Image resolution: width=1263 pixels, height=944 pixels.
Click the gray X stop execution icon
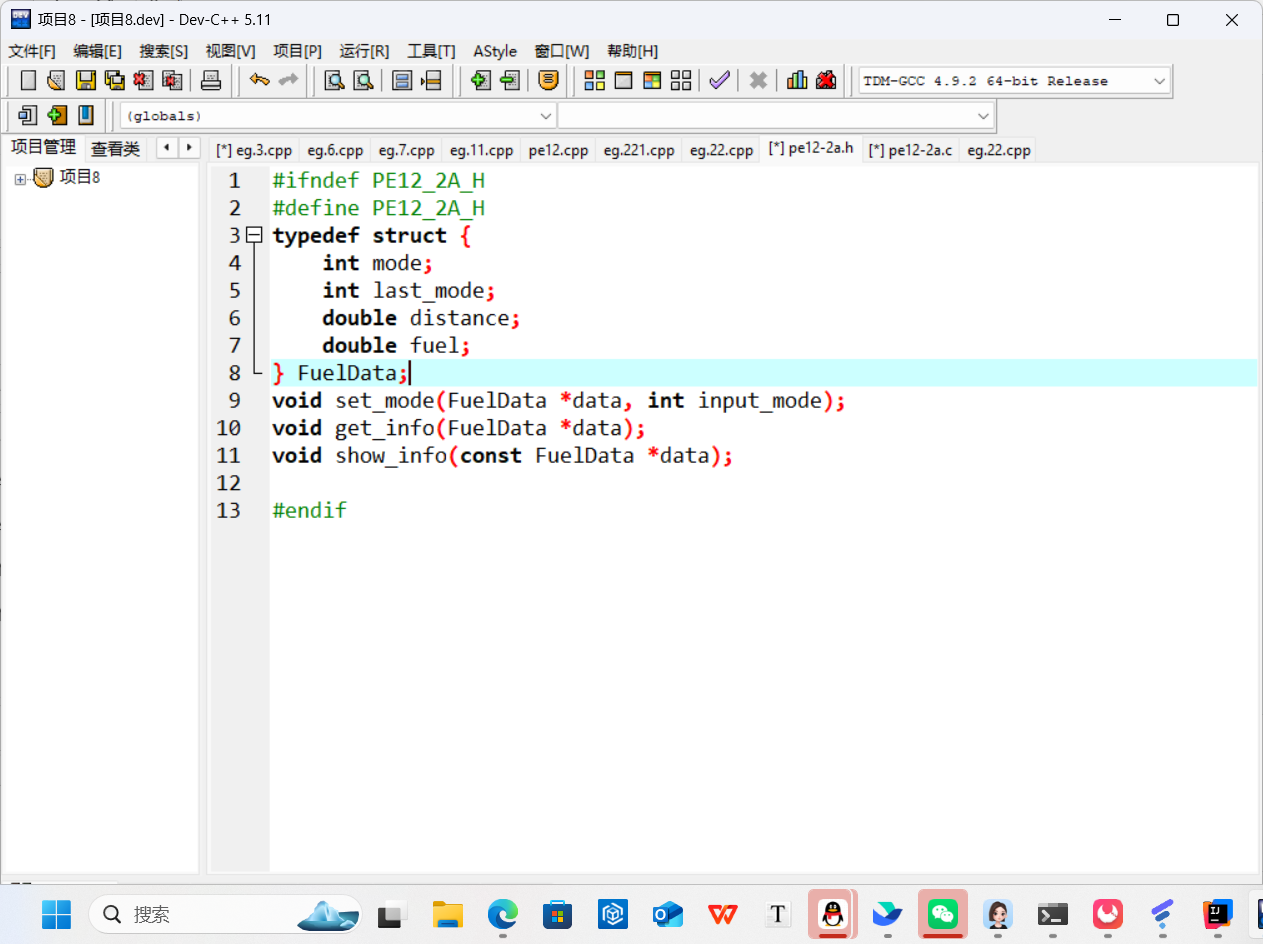(758, 81)
